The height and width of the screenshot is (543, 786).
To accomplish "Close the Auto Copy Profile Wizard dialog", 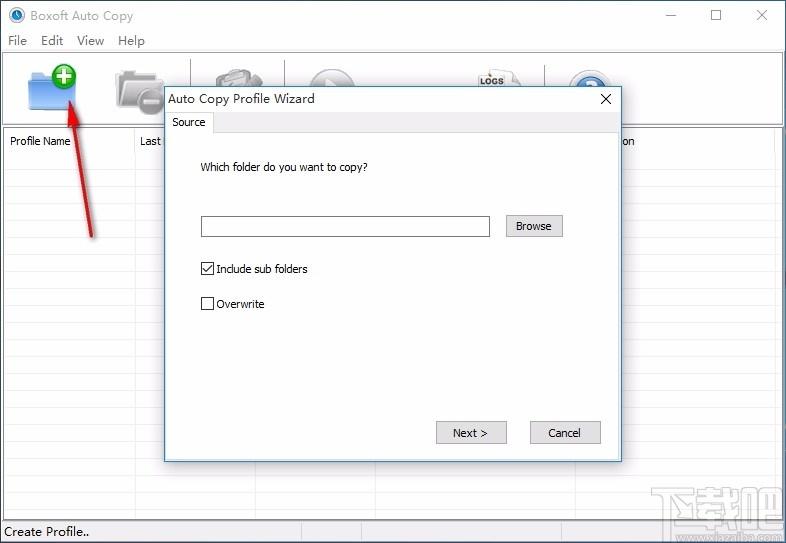I will [x=606, y=99].
